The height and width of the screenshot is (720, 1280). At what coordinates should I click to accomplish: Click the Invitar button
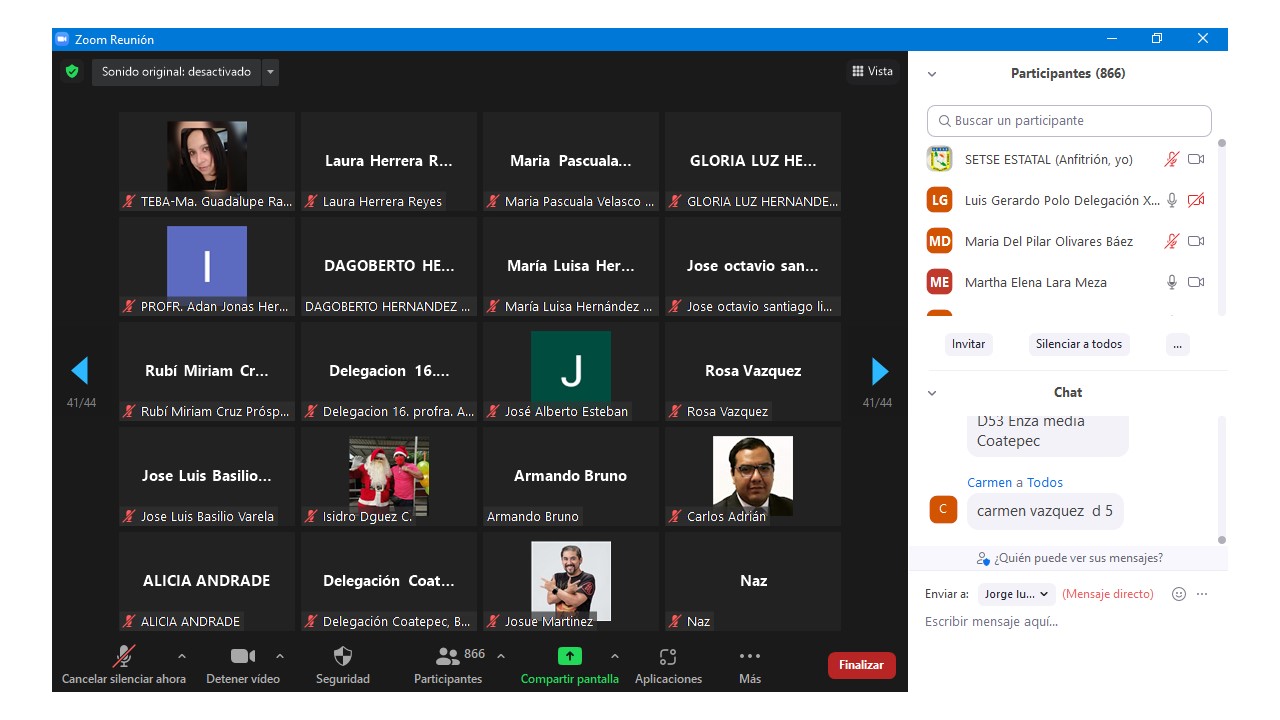tap(968, 344)
